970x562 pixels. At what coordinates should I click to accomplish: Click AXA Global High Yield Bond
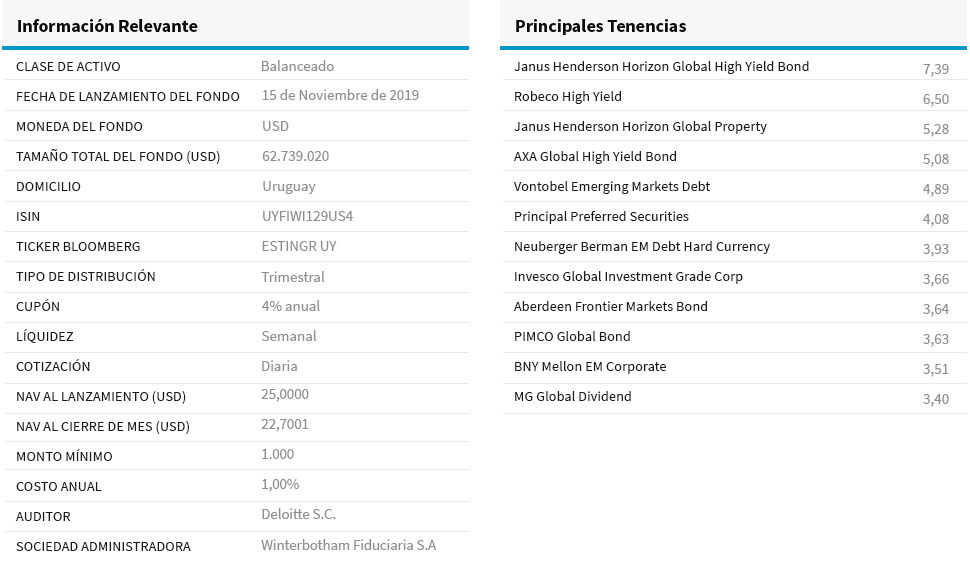tap(595, 157)
